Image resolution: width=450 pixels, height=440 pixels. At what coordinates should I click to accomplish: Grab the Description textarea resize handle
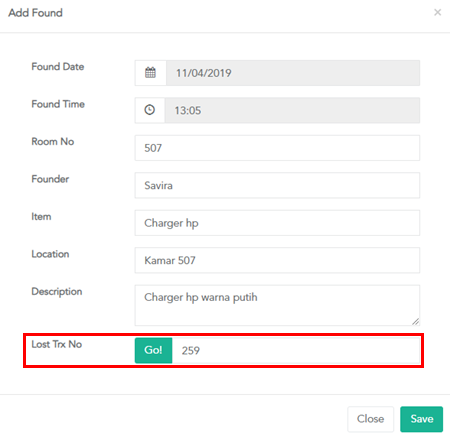coord(415,321)
